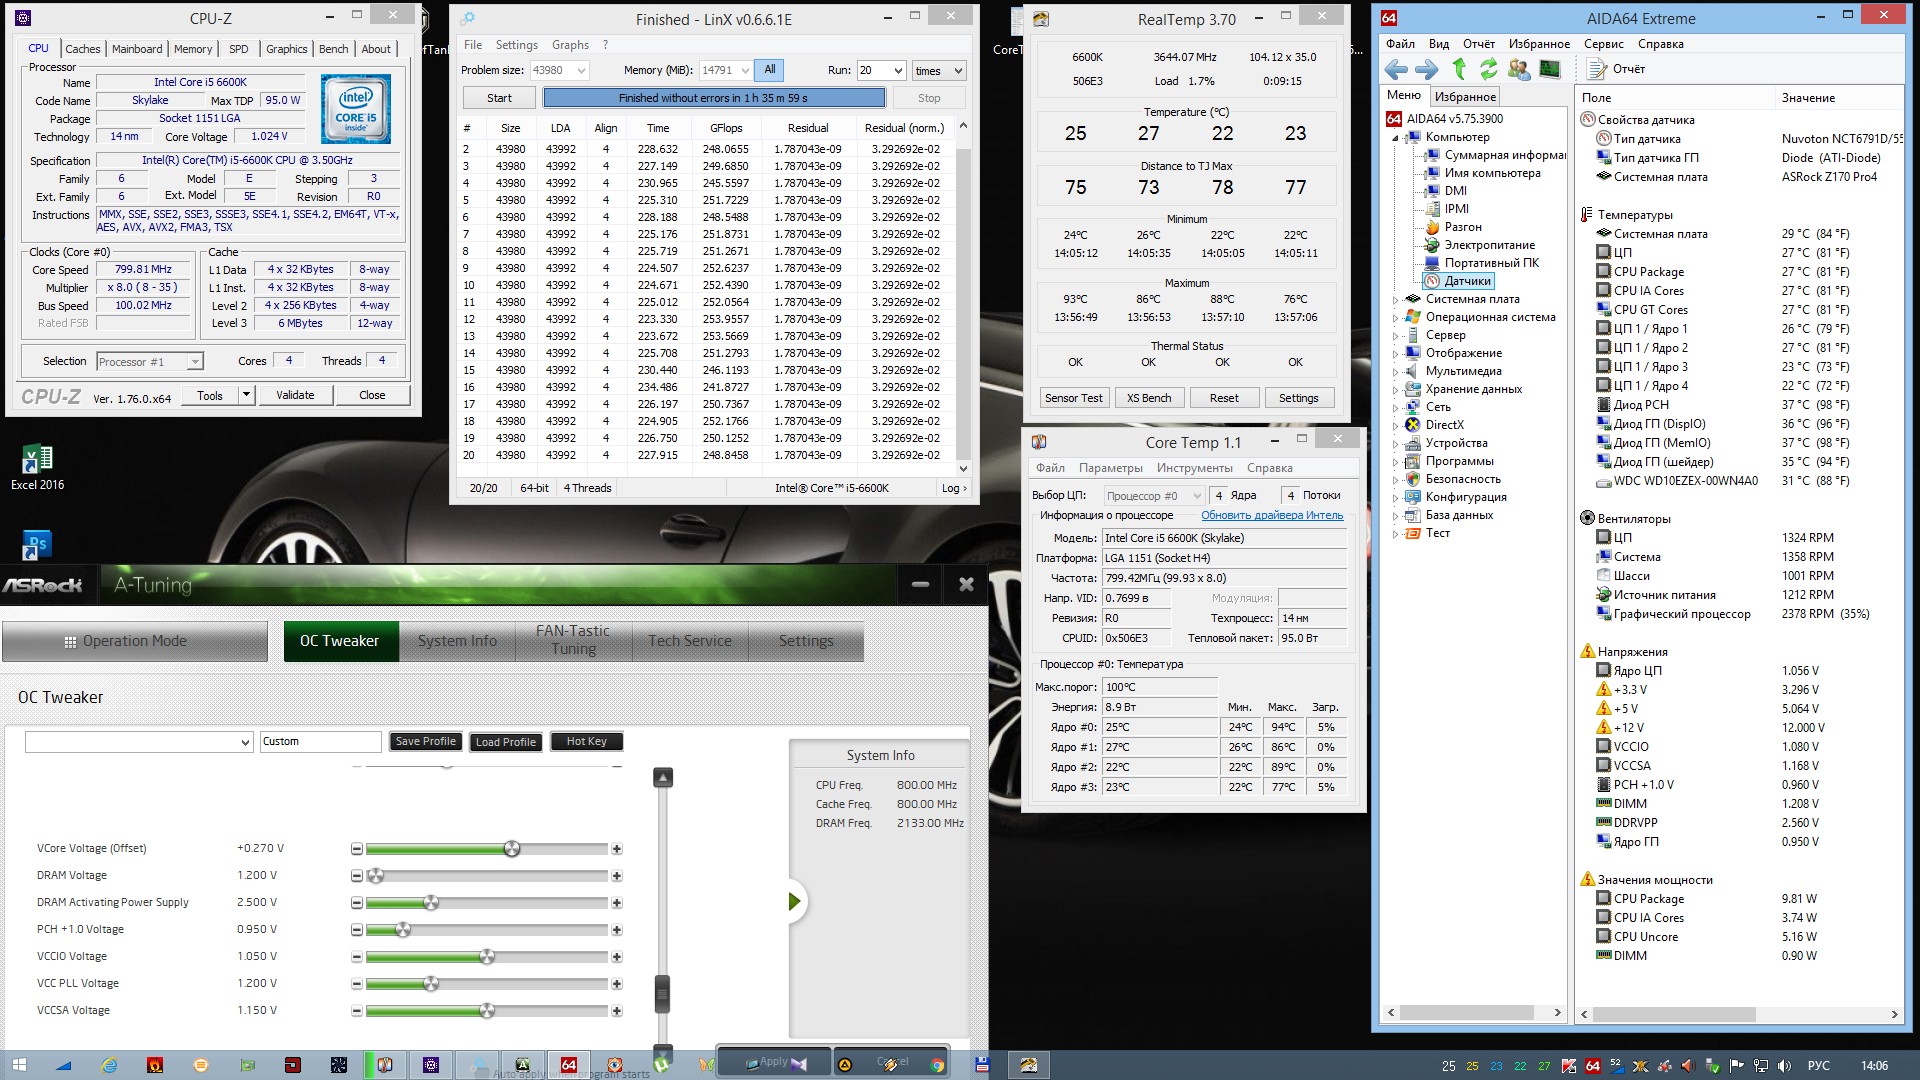Open AIDA64 users icon in toolbar
This screenshot has width=1920, height=1080.
pos(1519,69)
